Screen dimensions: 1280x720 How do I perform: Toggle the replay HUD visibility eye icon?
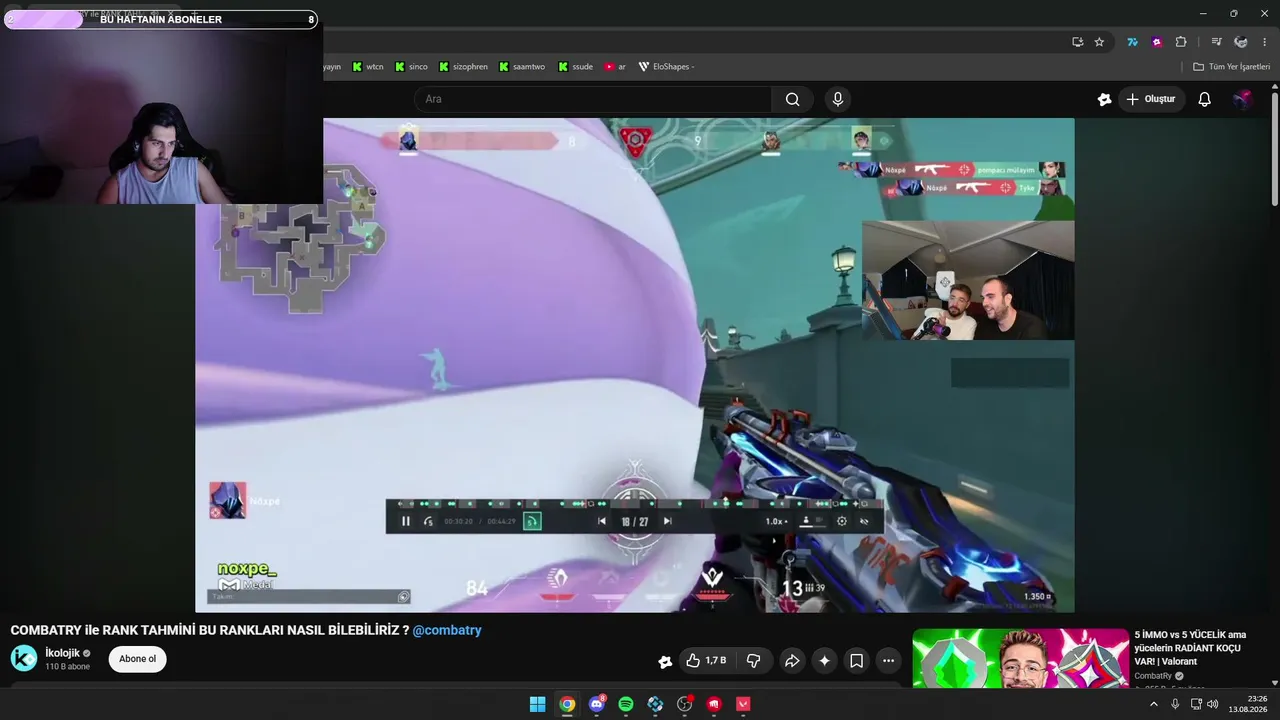[865, 521]
